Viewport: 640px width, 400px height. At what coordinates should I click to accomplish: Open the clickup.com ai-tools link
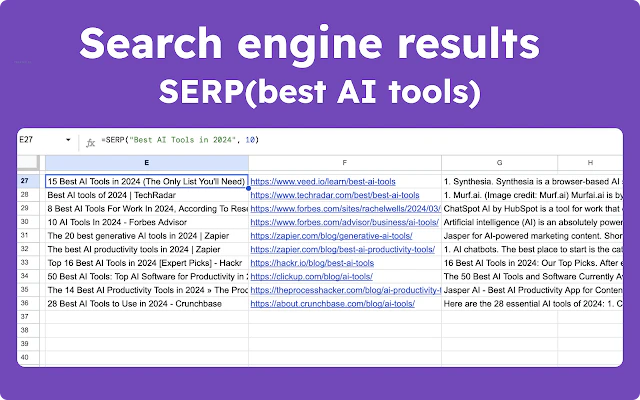coord(311,277)
